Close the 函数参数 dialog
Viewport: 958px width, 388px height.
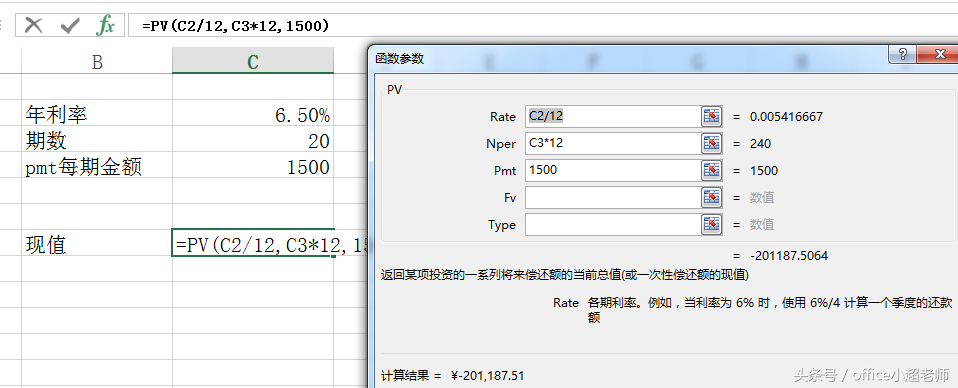(x=938, y=54)
